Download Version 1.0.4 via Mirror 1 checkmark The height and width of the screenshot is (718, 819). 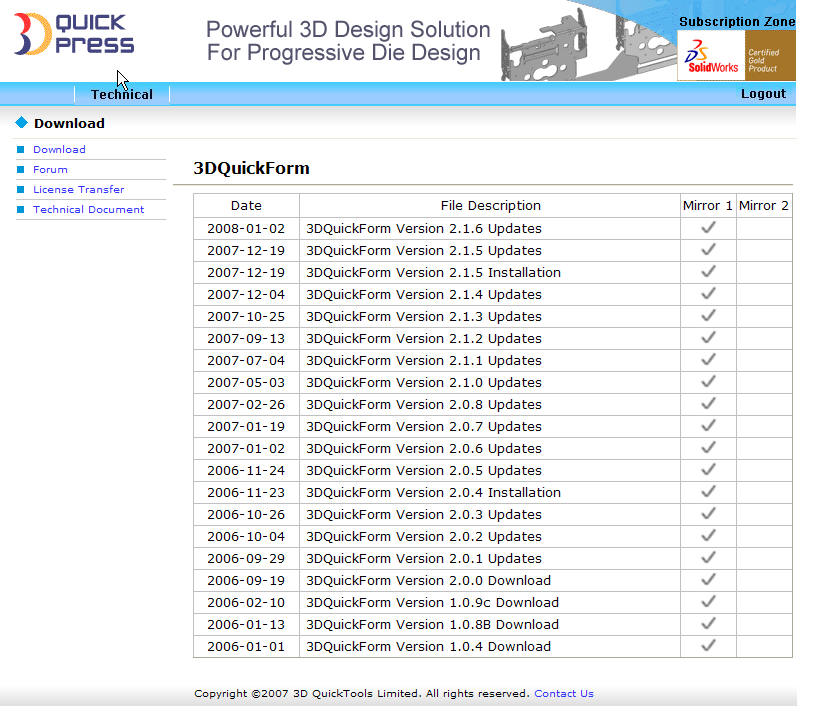(x=708, y=645)
